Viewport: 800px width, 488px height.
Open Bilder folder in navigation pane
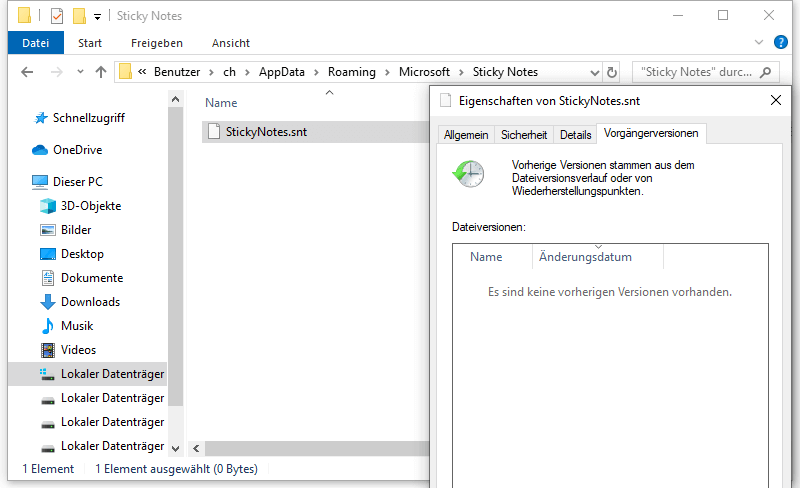(x=76, y=230)
